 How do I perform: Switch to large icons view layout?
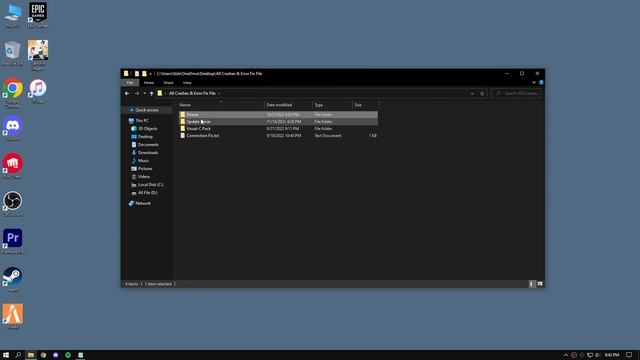click(x=540, y=284)
